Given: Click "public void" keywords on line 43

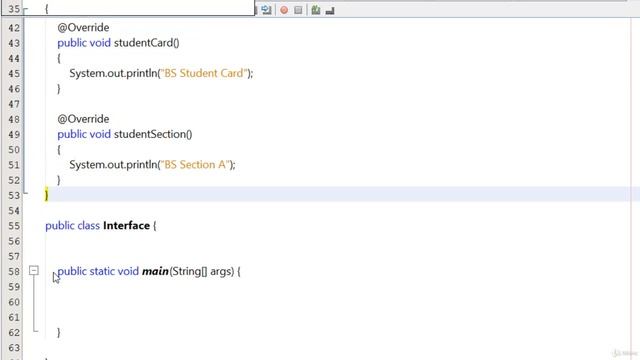Looking at the screenshot, I should [84, 43].
